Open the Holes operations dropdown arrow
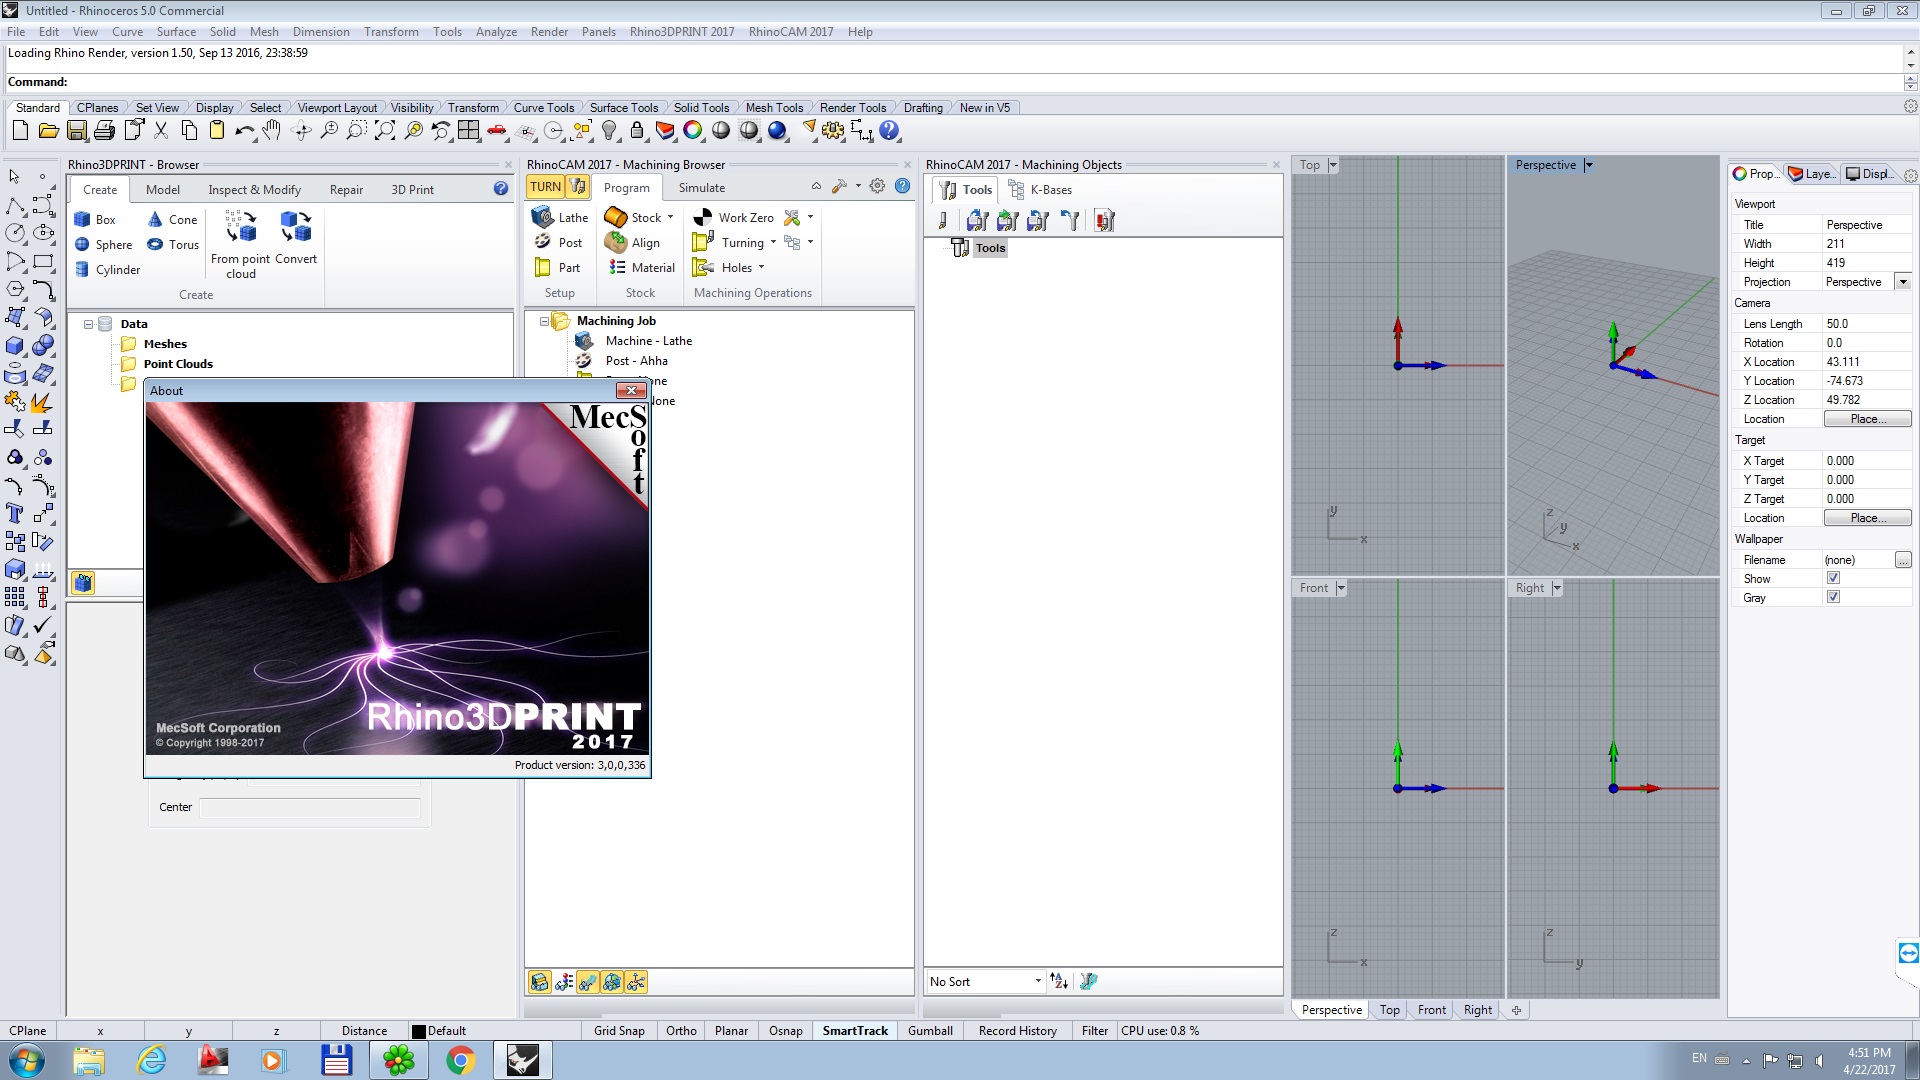This screenshot has height=1080, width=1920. [761, 267]
